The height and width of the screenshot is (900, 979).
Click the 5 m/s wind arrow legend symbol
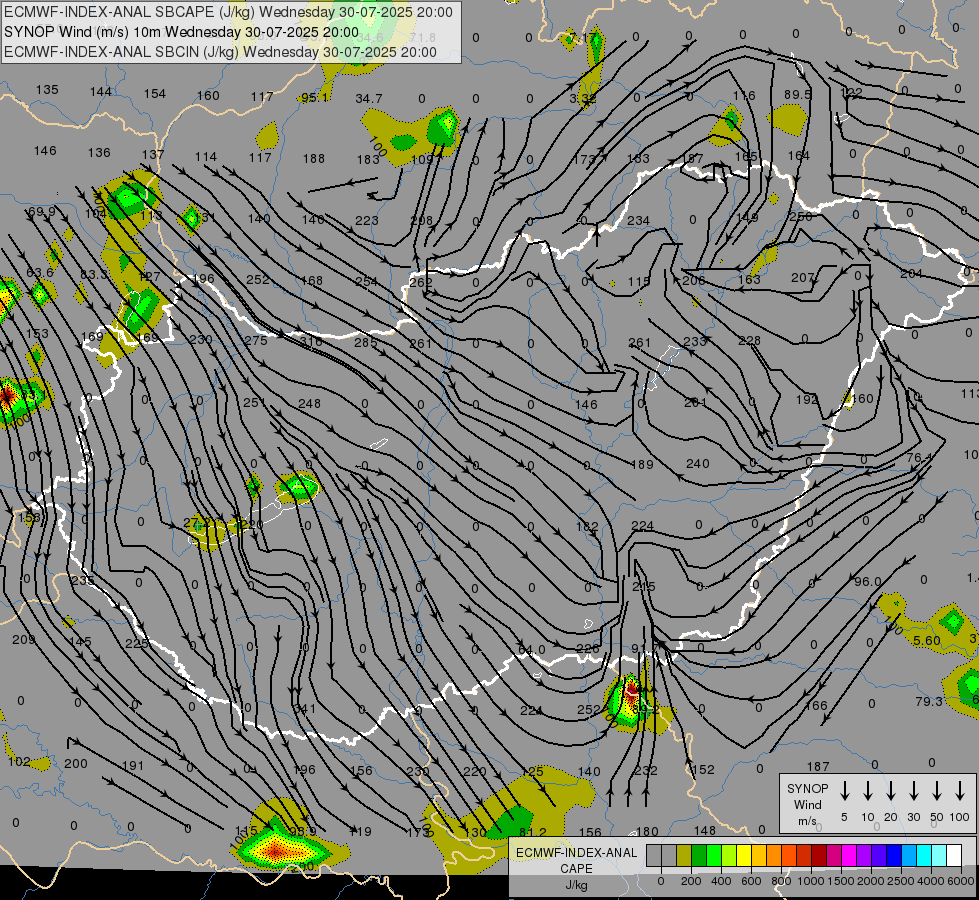tap(844, 791)
